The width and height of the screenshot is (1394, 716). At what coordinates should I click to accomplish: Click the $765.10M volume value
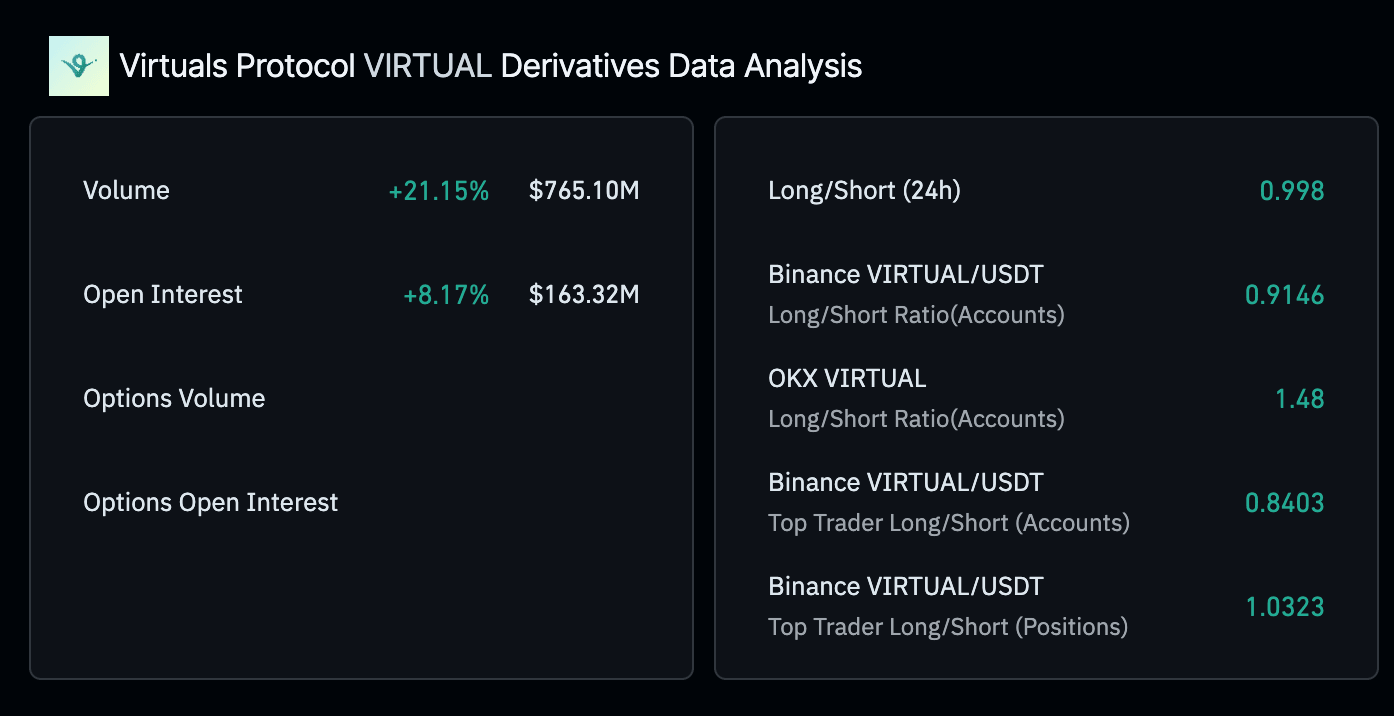[x=584, y=191]
